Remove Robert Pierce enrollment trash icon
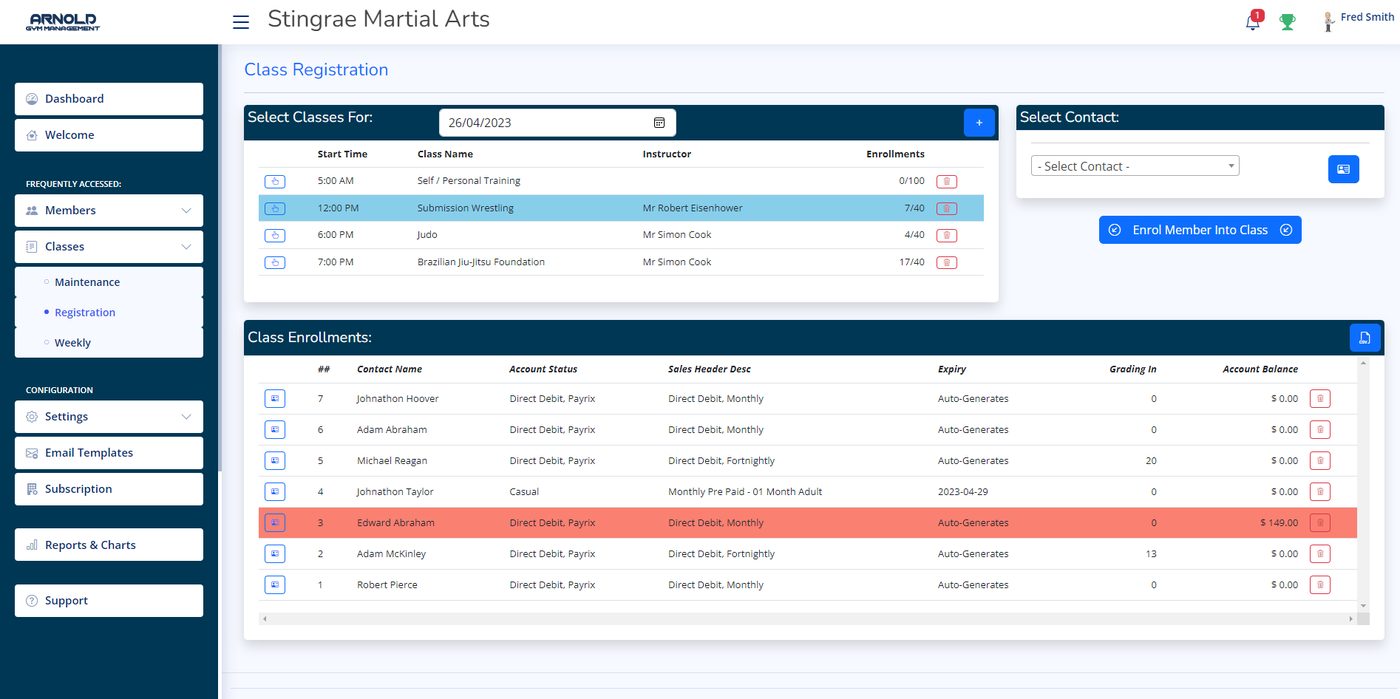 [1320, 584]
